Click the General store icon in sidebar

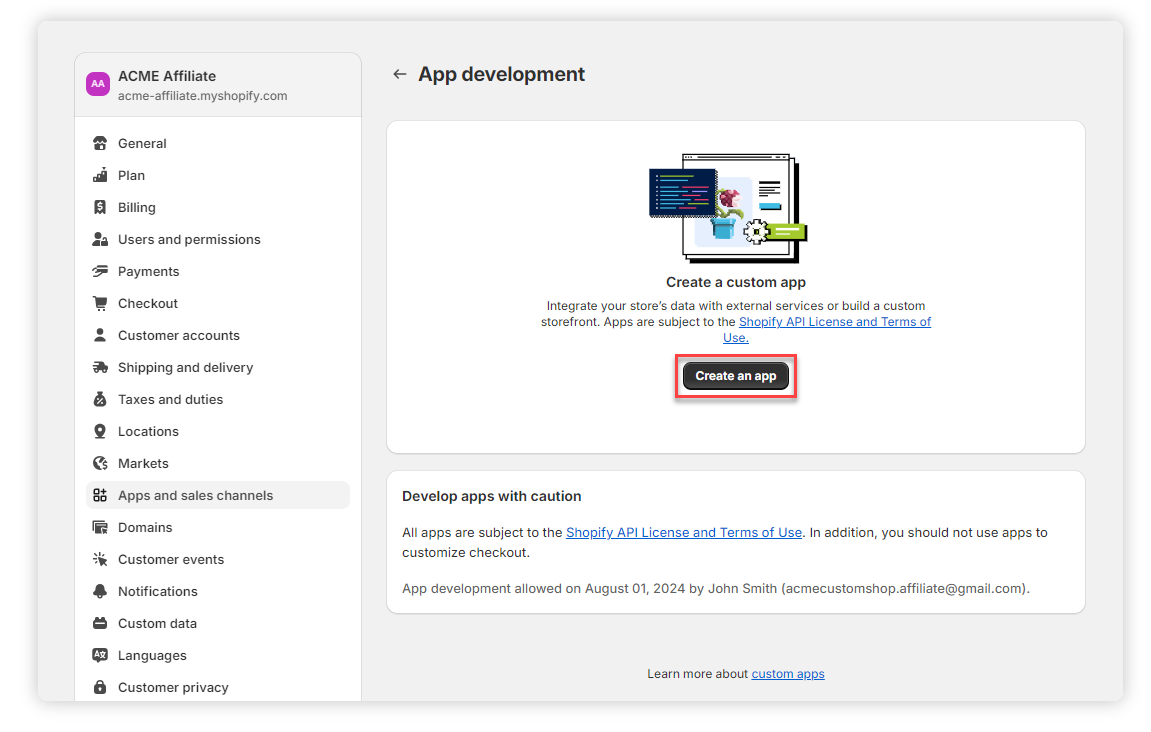point(100,143)
